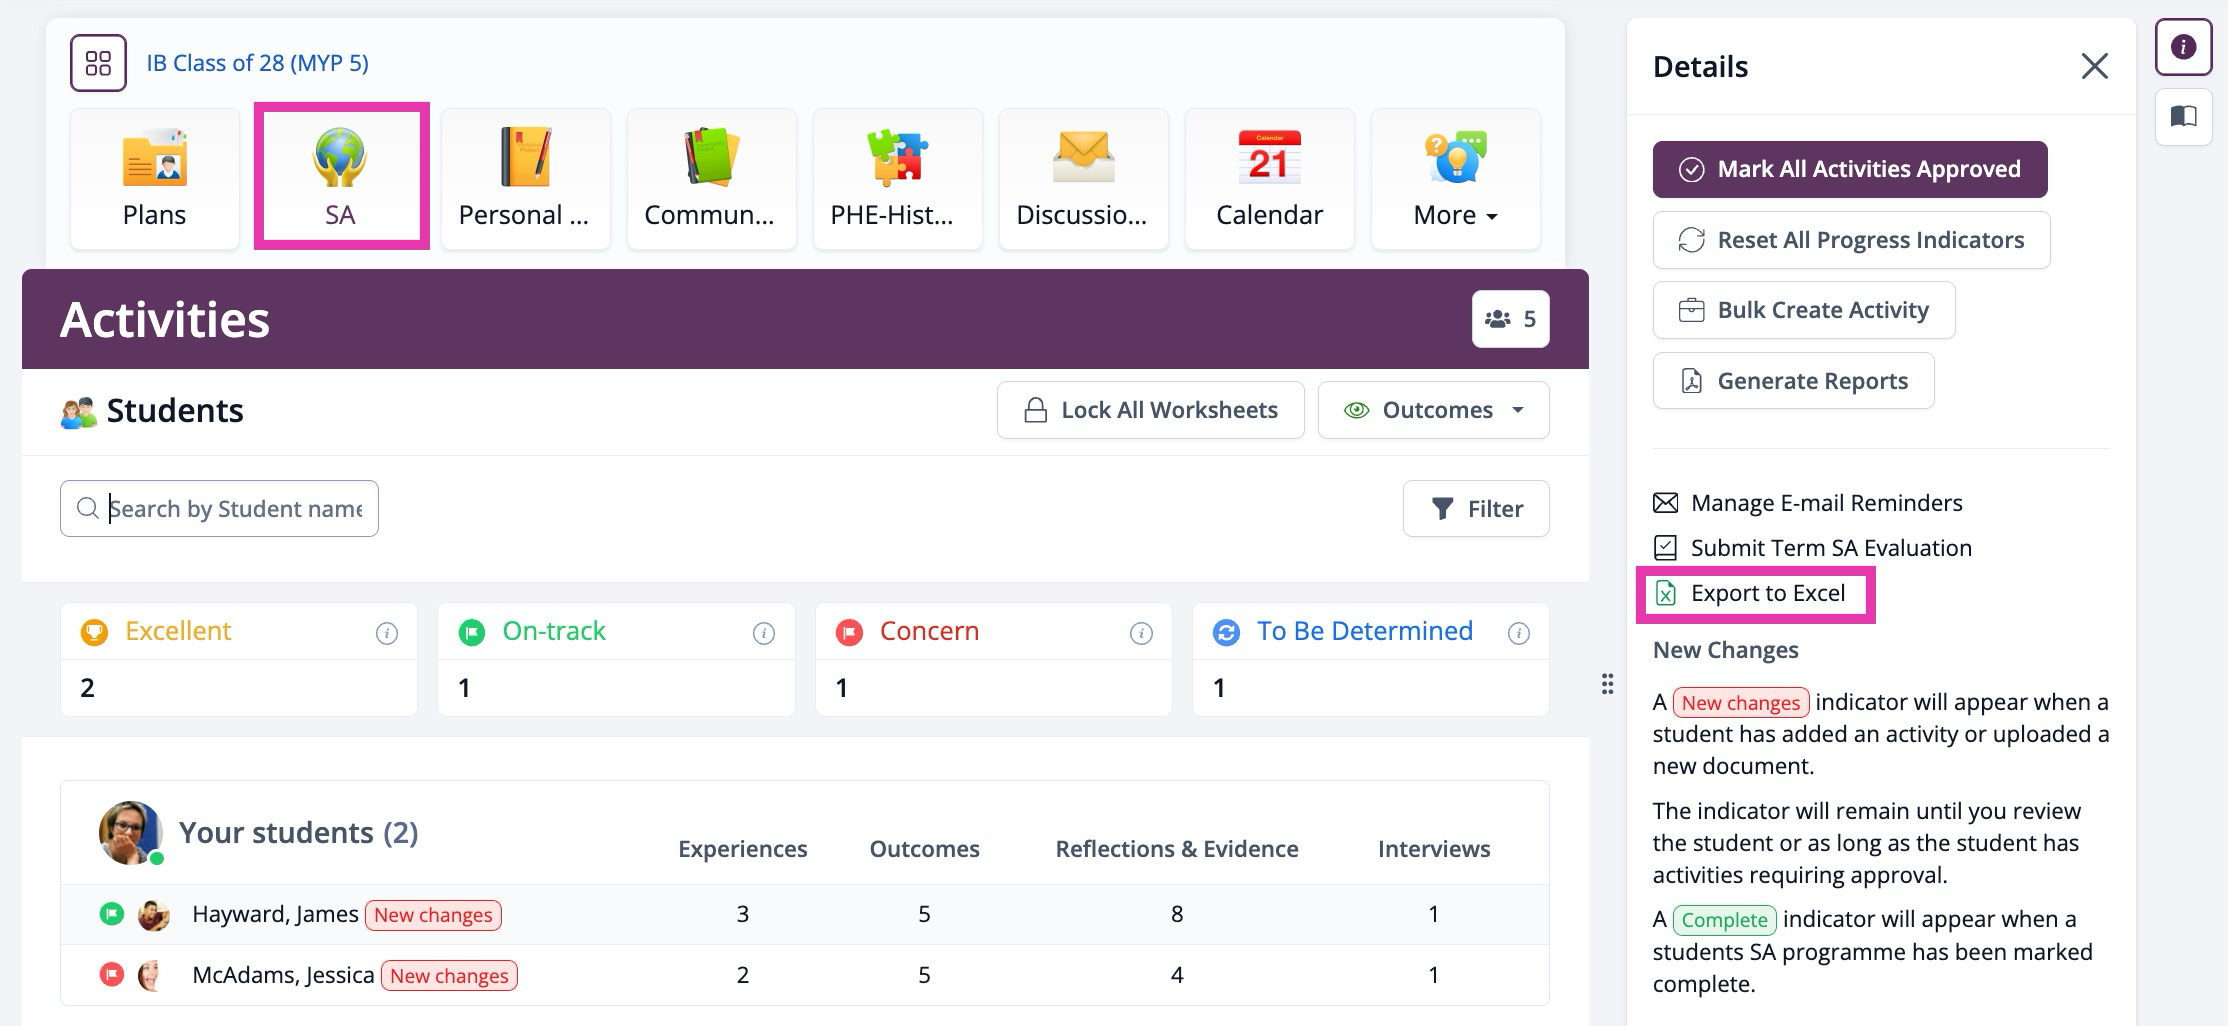This screenshot has height=1026, width=2228.
Task: Toggle the Details info panel icon
Action: coord(2183,47)
